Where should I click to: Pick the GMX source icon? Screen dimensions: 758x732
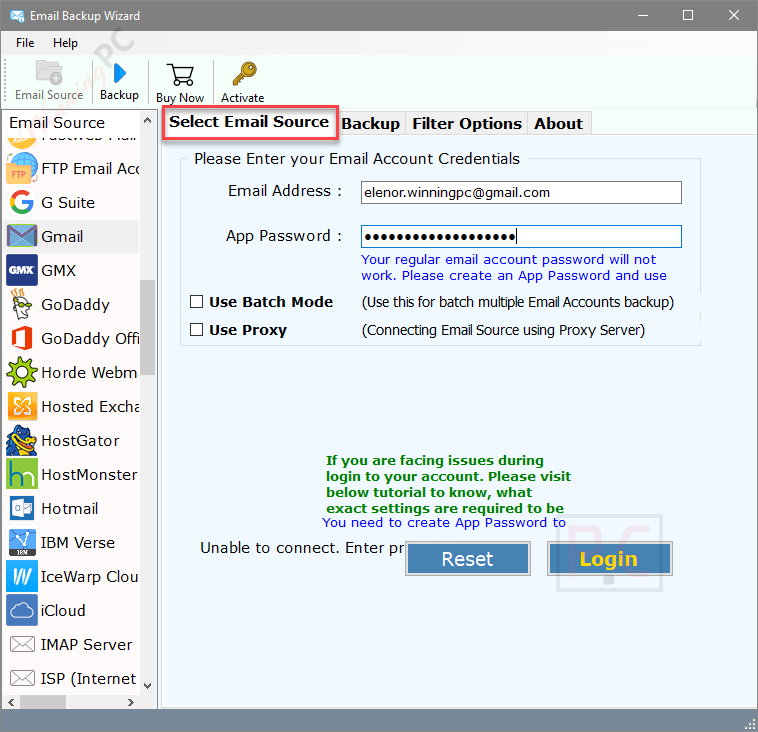pos(22,270)
